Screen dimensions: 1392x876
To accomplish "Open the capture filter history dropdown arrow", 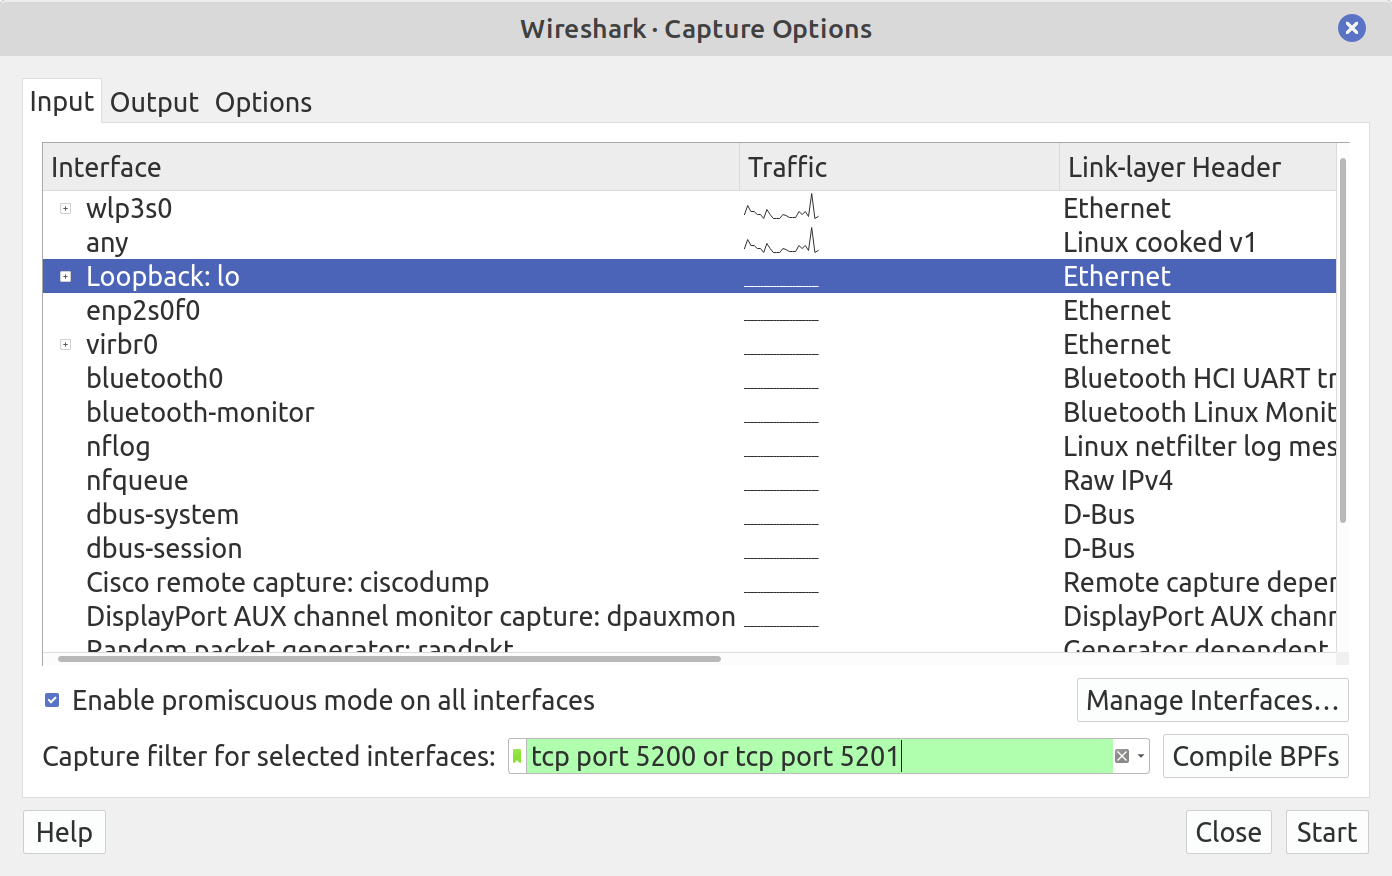I will [x=1141, y=757].
